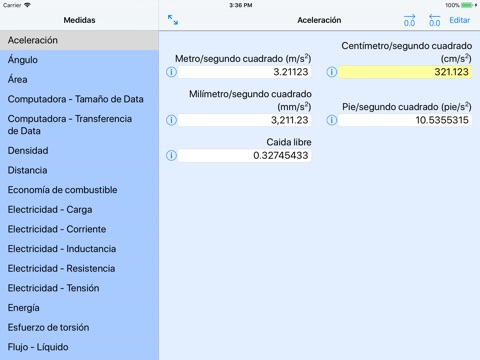Open info for Metro/segundo cuadrado unit
The image size is (480, 360).
click(171, 72)
